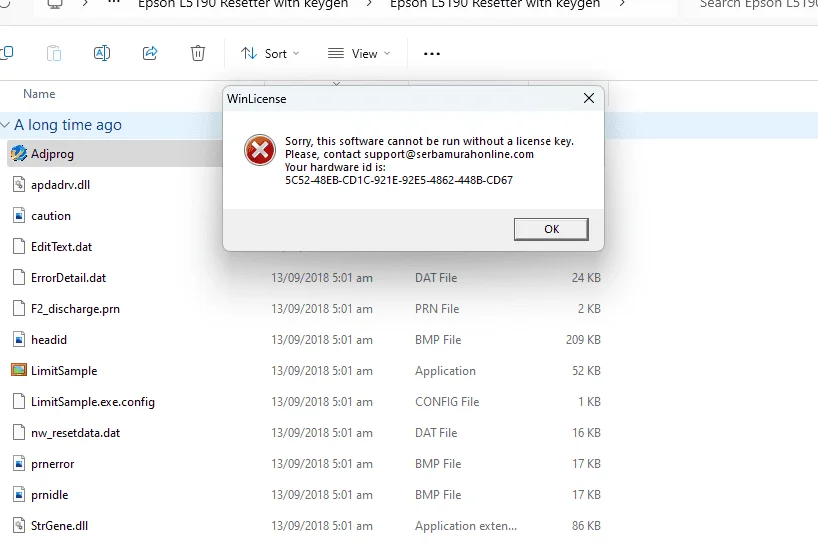Click the hardware id text in dialog

click(399, 180)
